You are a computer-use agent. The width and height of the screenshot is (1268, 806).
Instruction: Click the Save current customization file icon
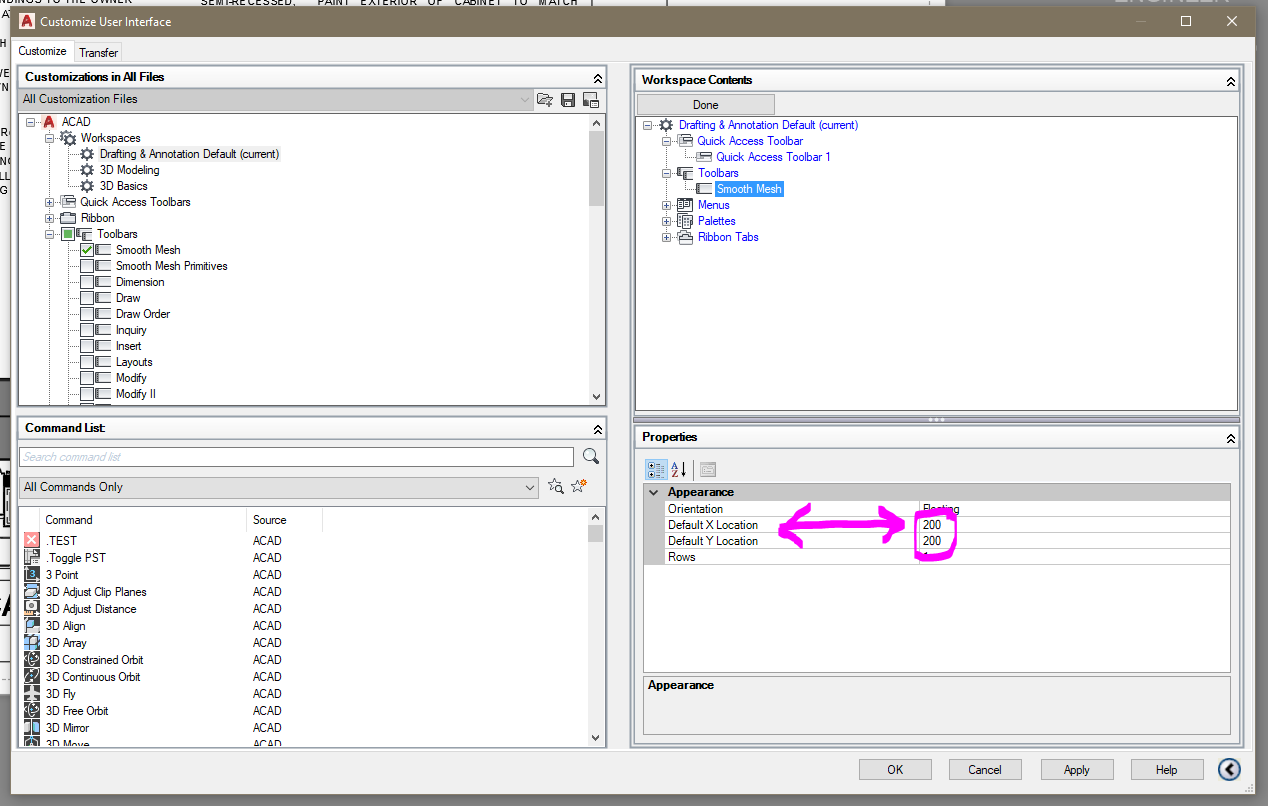click(x=567, y=99)
